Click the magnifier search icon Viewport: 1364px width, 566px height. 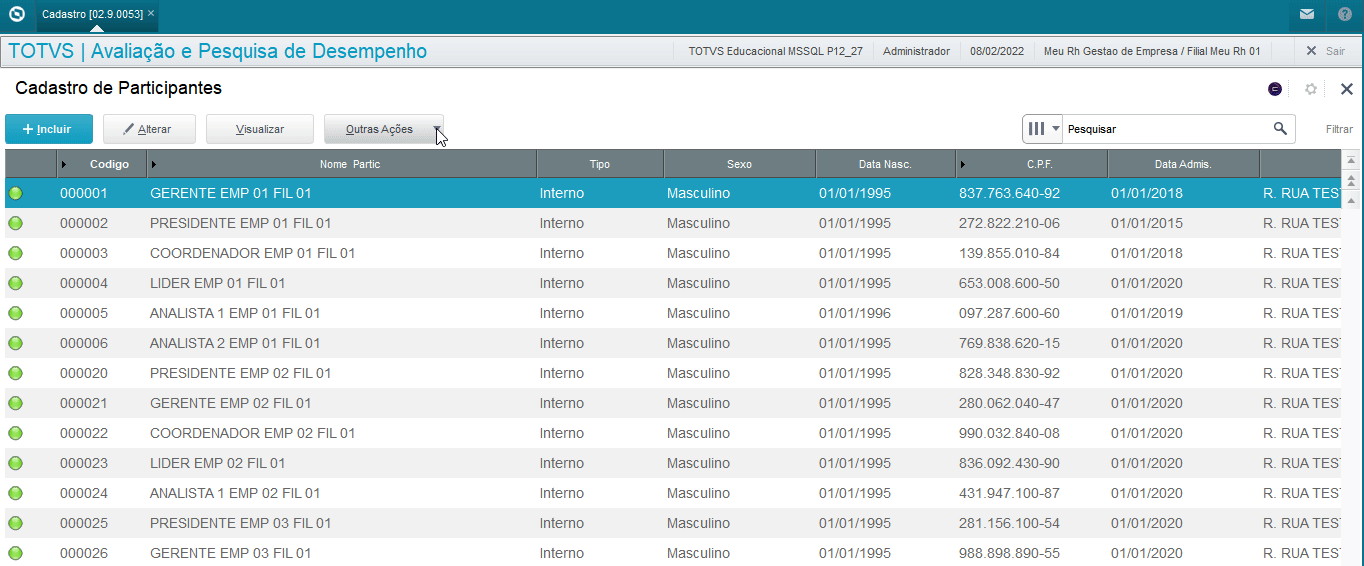coord(1280,129)
